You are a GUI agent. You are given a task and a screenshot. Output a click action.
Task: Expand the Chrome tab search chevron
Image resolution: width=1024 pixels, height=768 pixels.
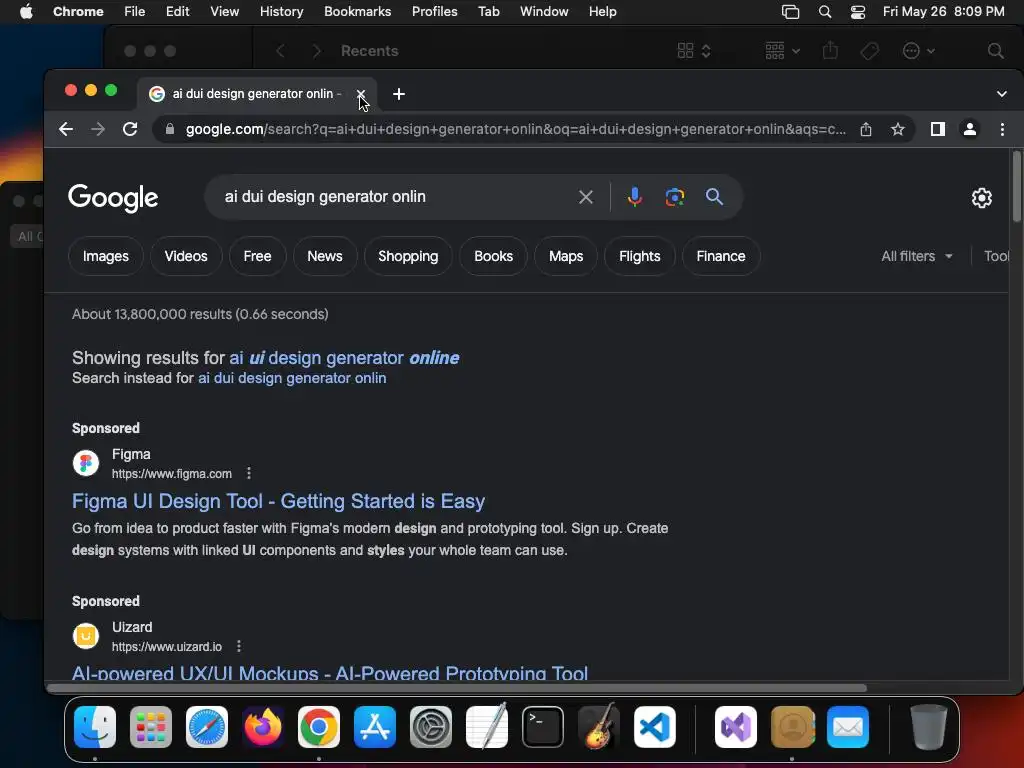1002,94
